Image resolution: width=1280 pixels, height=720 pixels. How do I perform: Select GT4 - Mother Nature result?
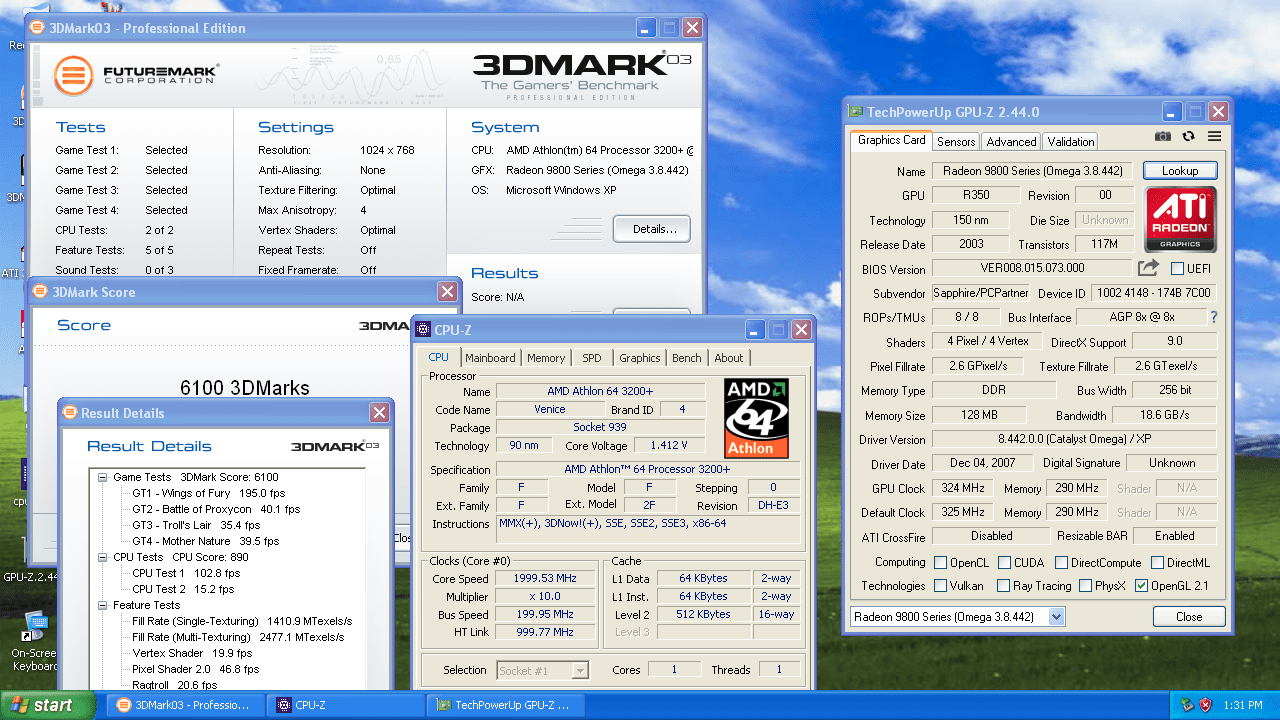tap(205, 541)
